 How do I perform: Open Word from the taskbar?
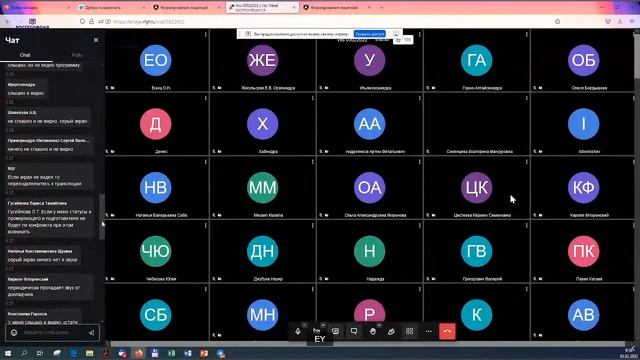[188, 353]
